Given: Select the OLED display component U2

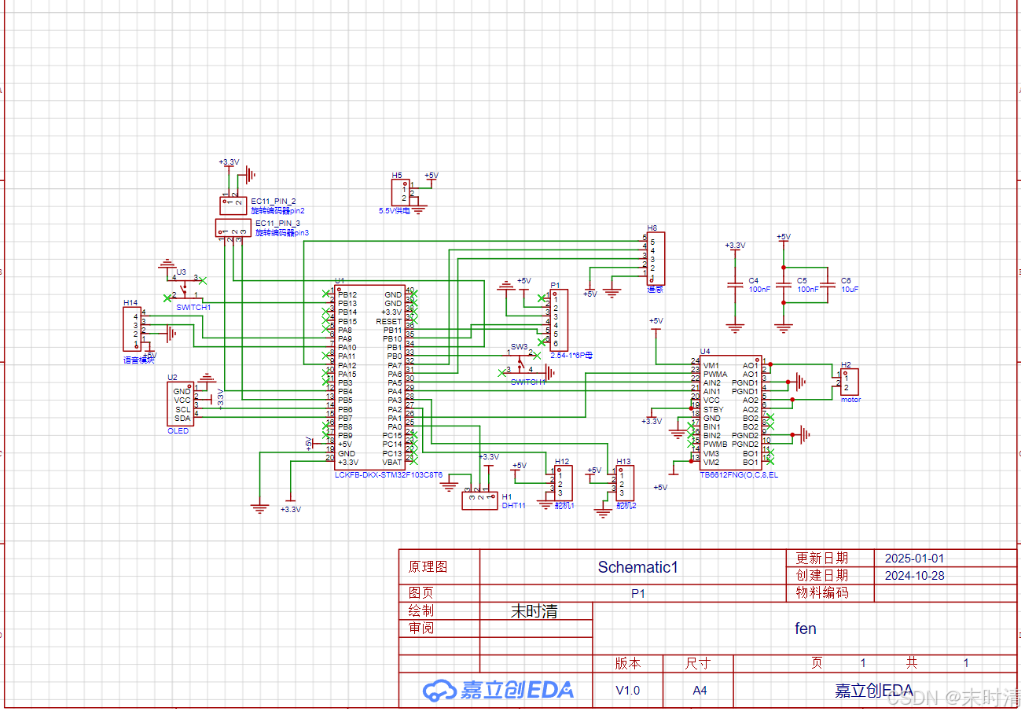Looking at the screenshot, I should point(181,404).
